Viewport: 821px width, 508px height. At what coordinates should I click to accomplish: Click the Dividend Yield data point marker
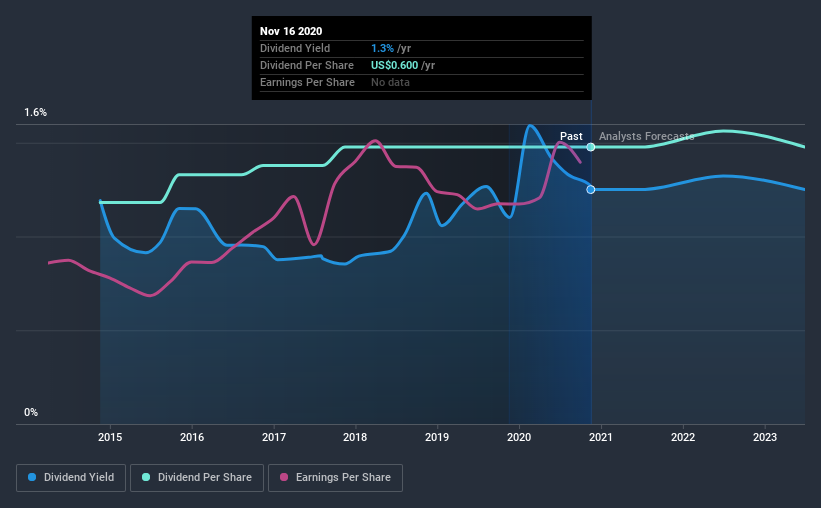click(591, 190)
